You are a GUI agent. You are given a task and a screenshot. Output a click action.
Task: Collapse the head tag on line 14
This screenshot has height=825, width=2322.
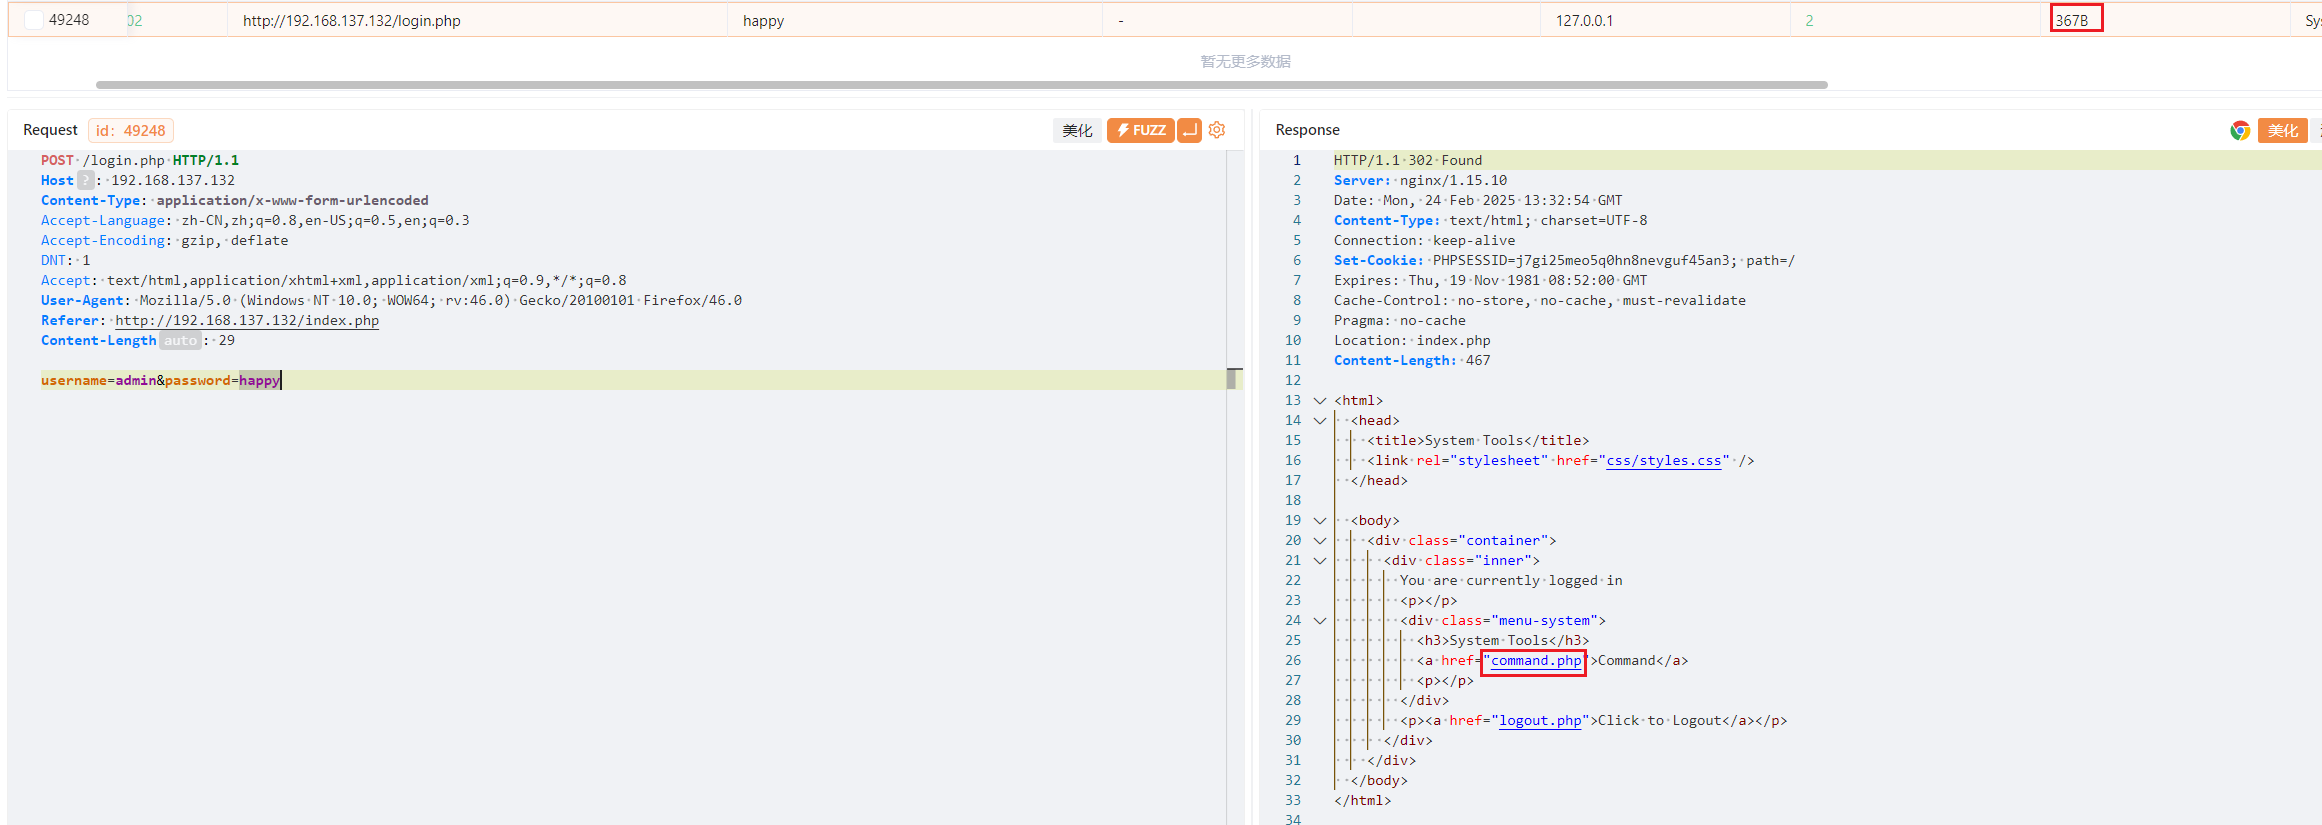pyautogui.click(x=1320, y=420)
